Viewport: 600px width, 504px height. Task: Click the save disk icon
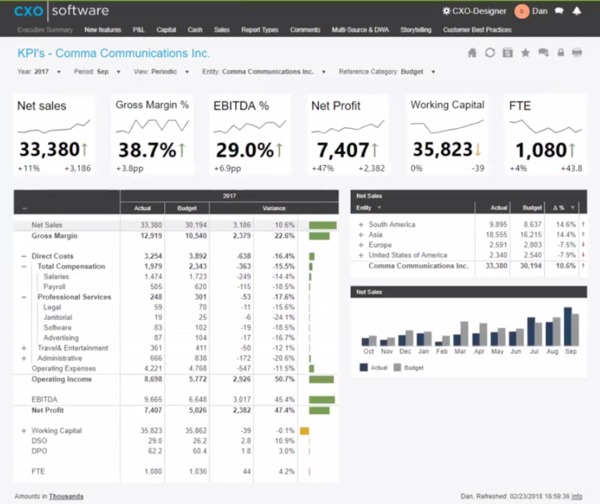click(508, 53)
